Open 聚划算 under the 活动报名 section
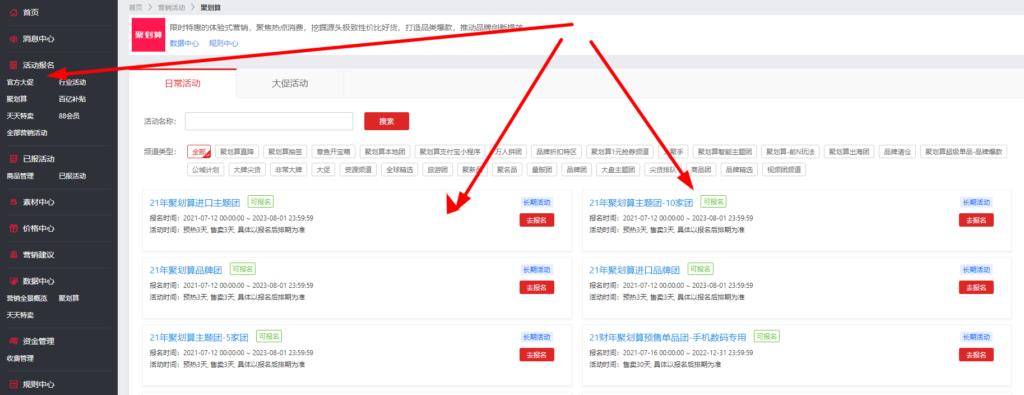1024x395 pixels. pos(16,99)
